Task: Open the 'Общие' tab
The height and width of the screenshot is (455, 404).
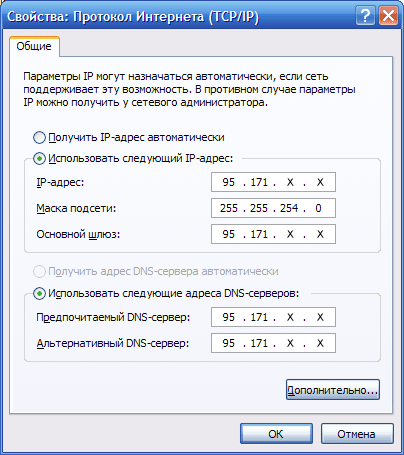Action: pyautogui.click(x=34, y=46)
